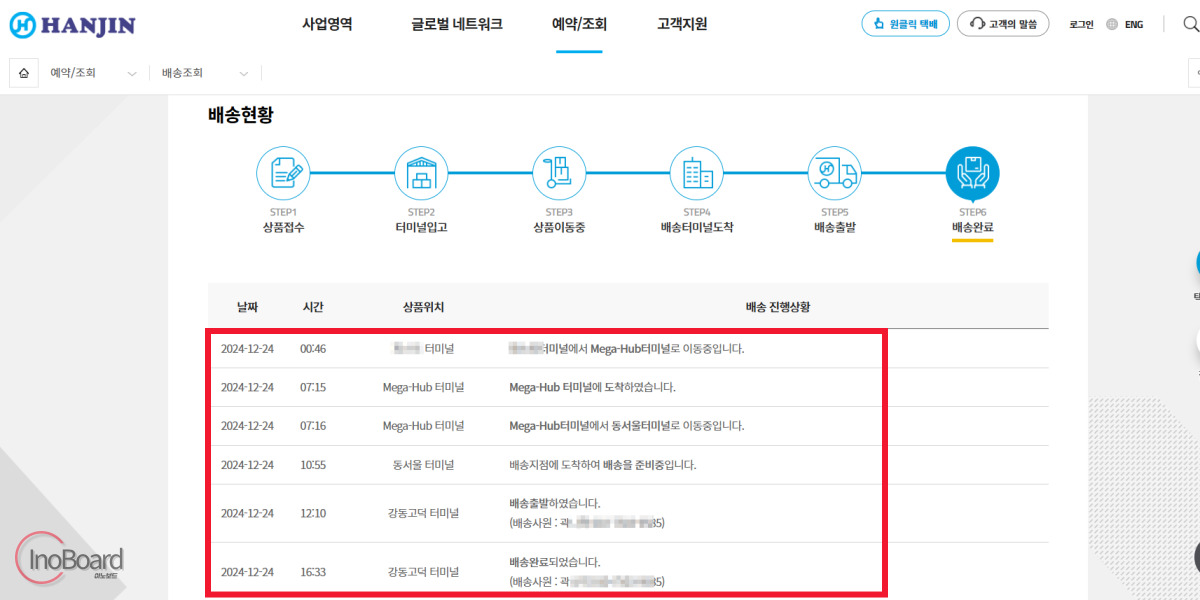1200x600 pixels.
Task: Select the STEP5 배송출발 truck icon
Action: 835,173
